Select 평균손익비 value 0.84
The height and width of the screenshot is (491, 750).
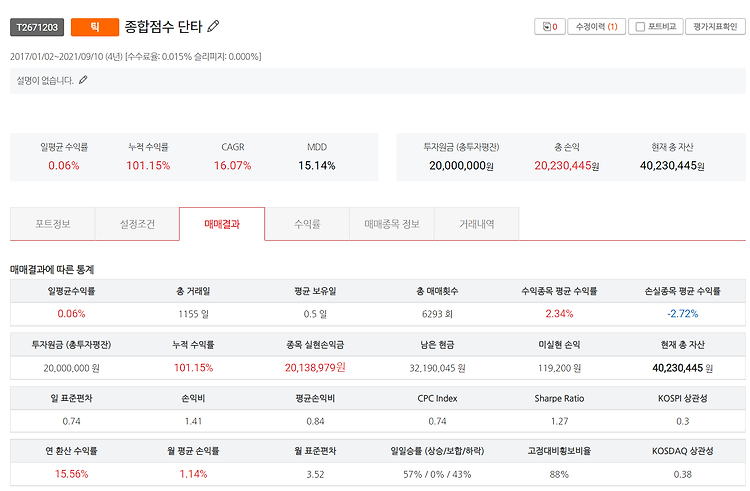pos(315,421)
